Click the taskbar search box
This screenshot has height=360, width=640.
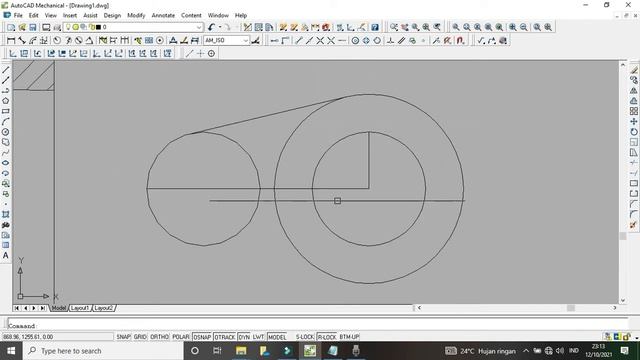[x=103, y=351]
